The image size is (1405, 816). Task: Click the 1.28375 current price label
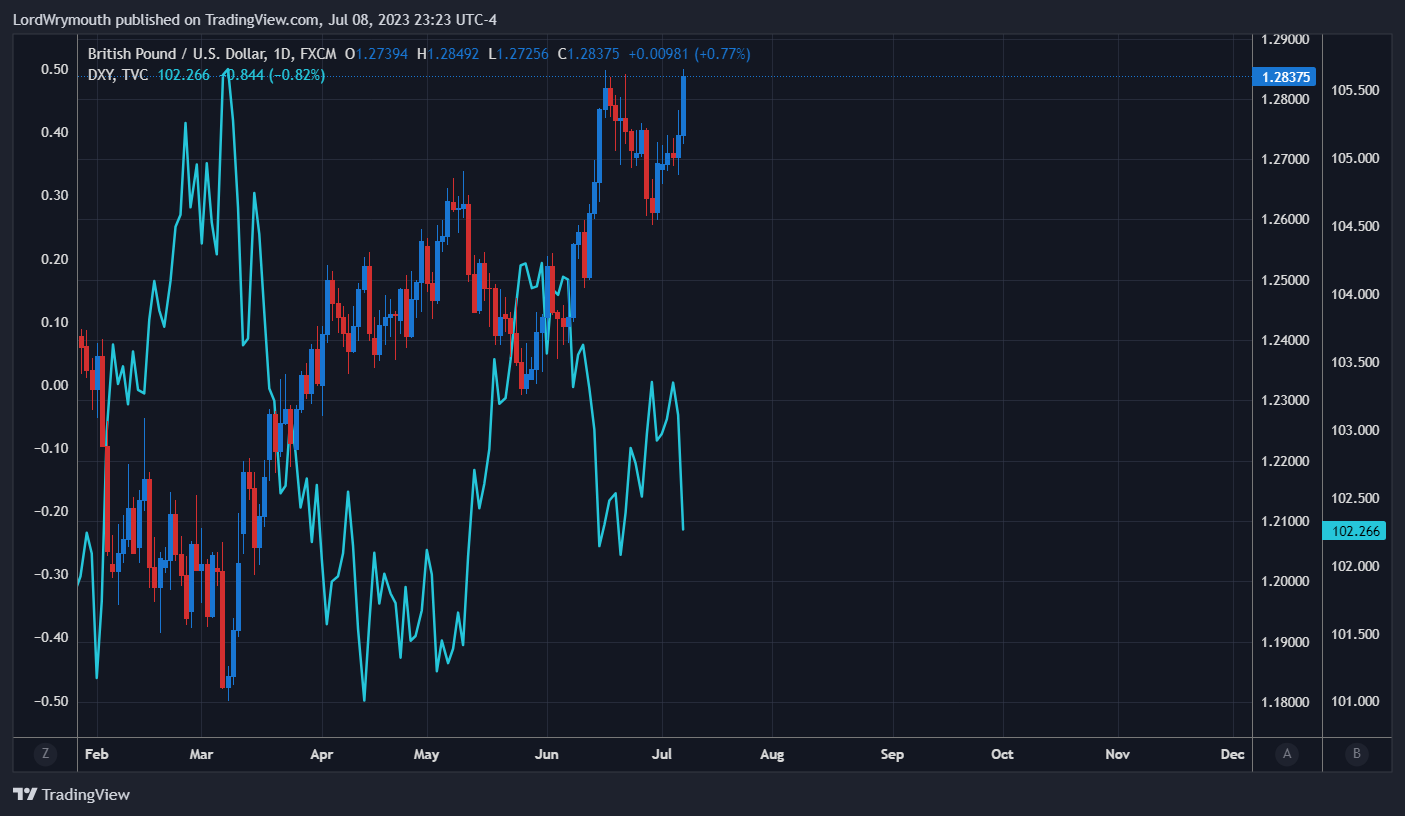(x=1287, y=77)
